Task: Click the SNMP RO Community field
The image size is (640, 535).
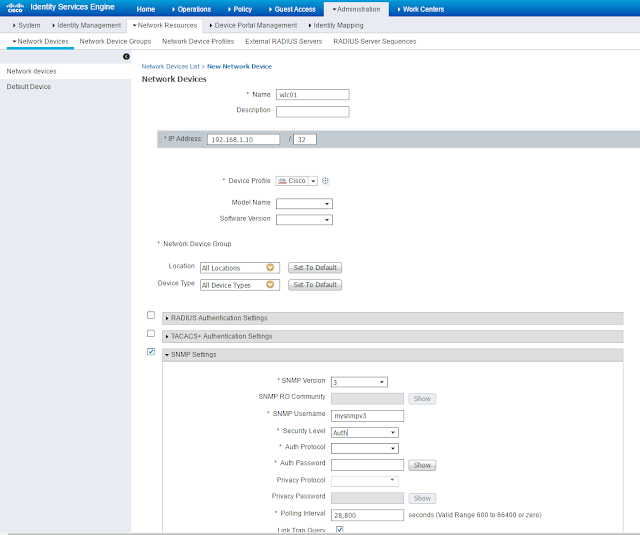Action: pos(367,398)
